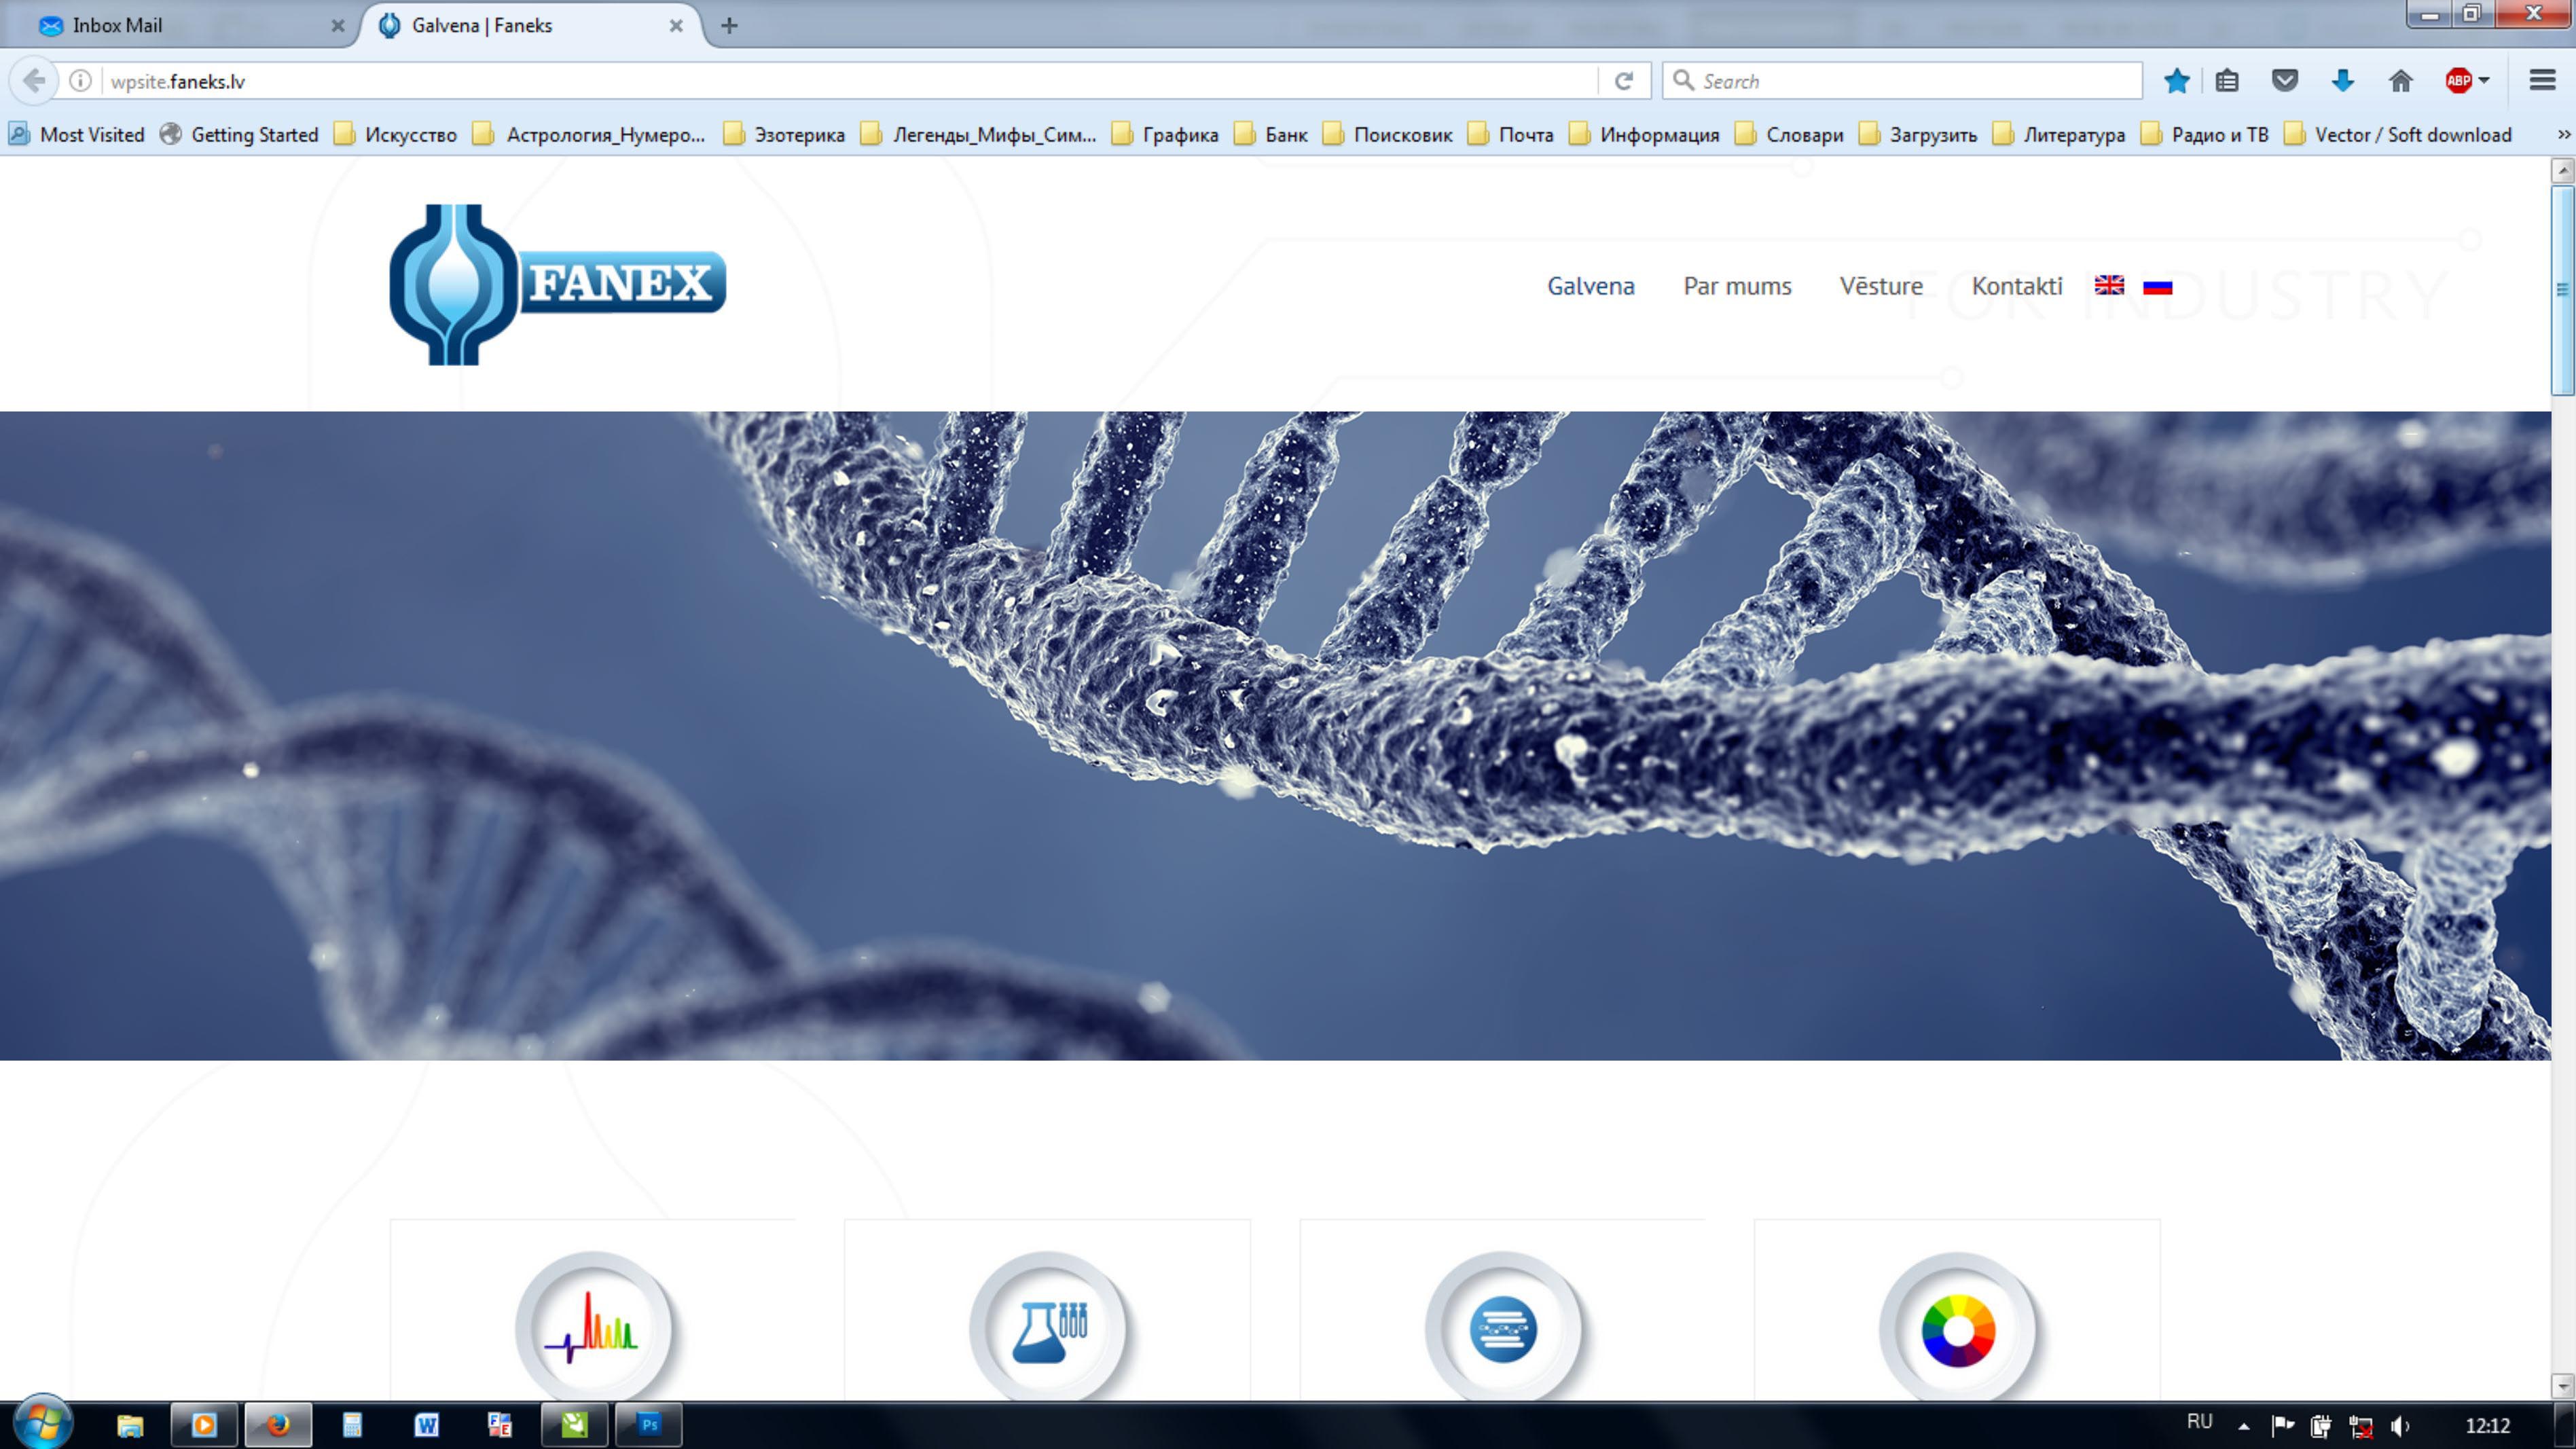Go to the browser home page

click(2401, 81)
